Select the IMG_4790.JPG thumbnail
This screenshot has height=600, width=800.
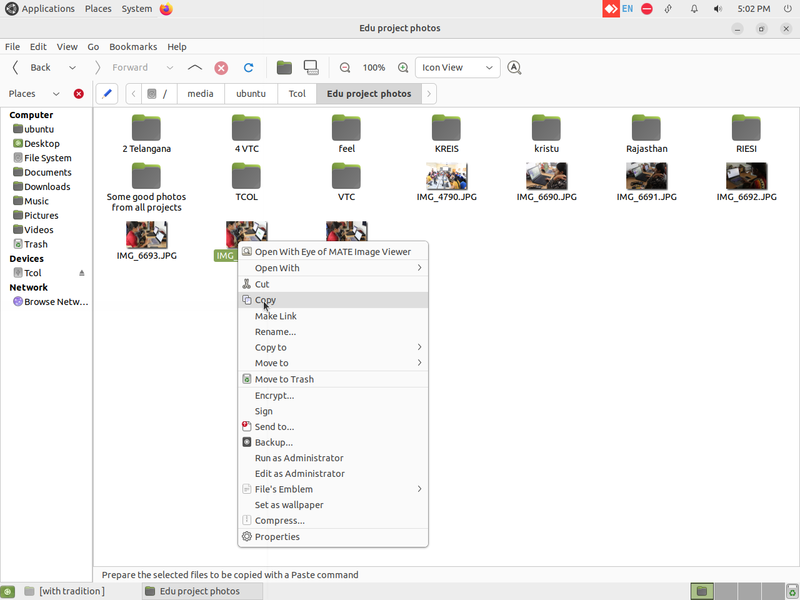[446, 176]
